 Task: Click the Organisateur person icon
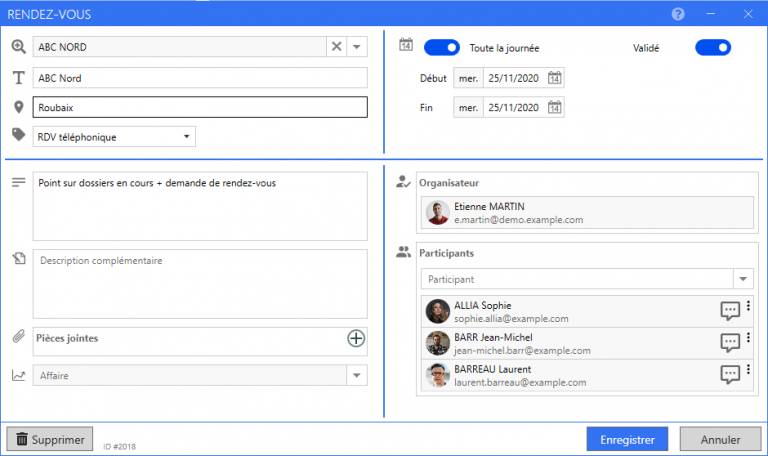(403, 182)
